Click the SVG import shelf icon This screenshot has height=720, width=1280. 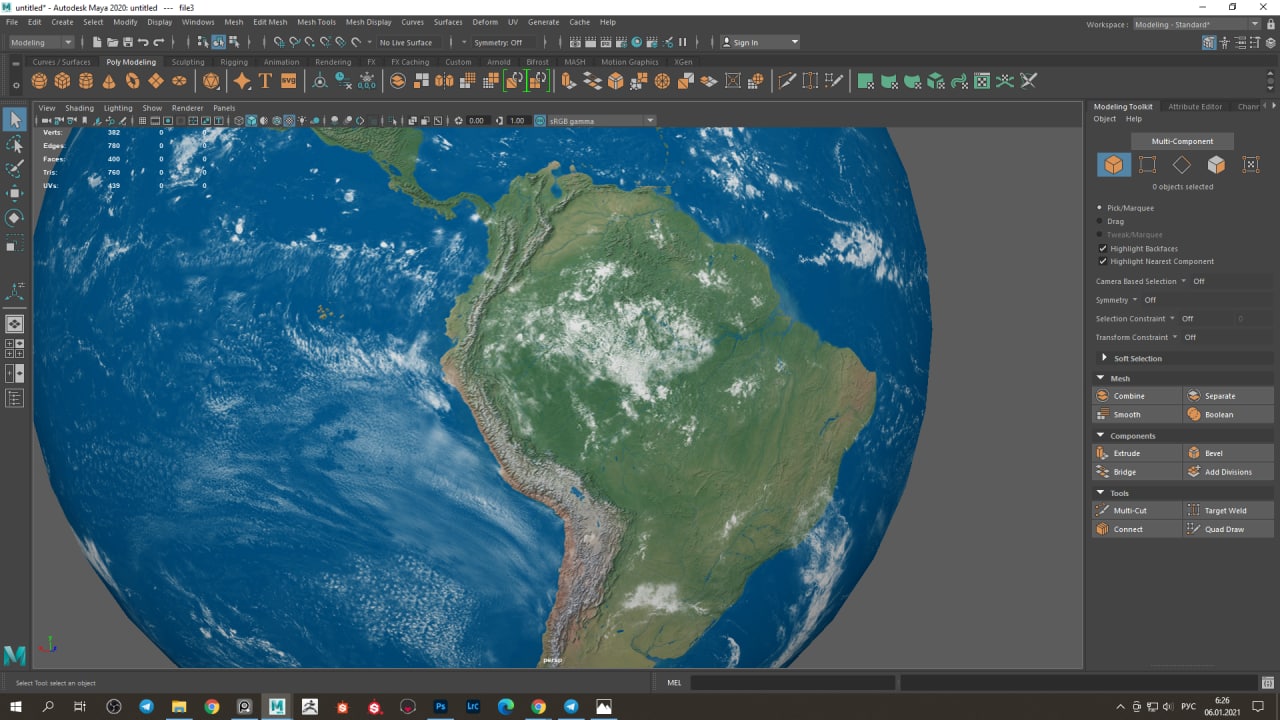click(288, 81)
